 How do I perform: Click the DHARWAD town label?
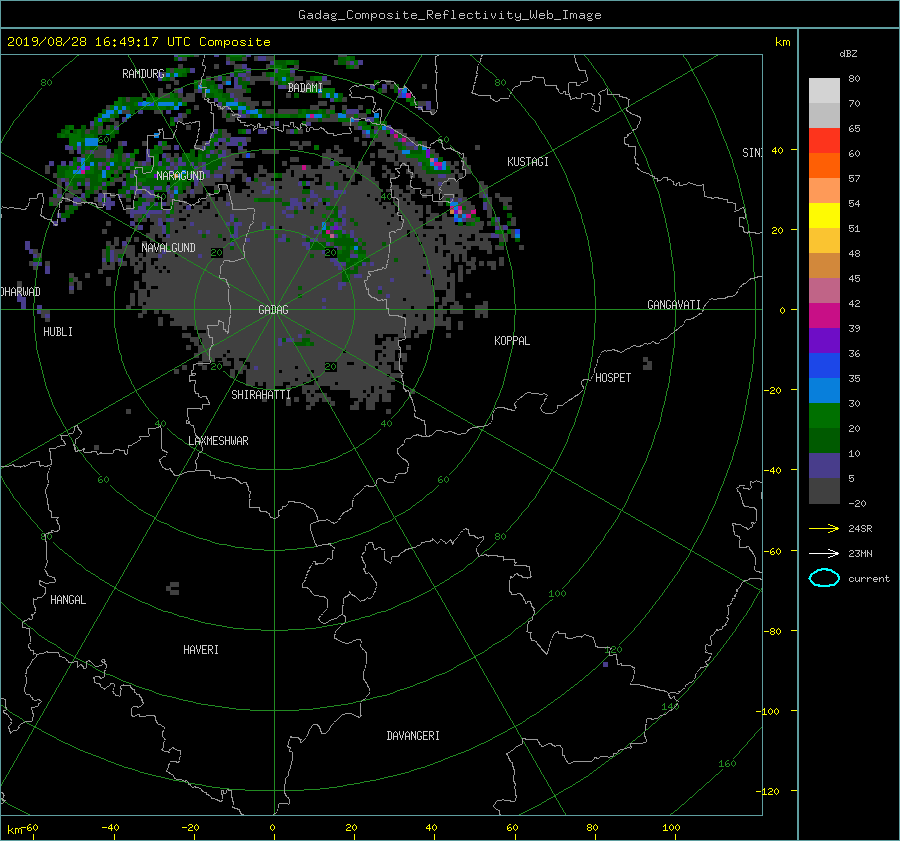pyautogui.click(x=20, y=292)
